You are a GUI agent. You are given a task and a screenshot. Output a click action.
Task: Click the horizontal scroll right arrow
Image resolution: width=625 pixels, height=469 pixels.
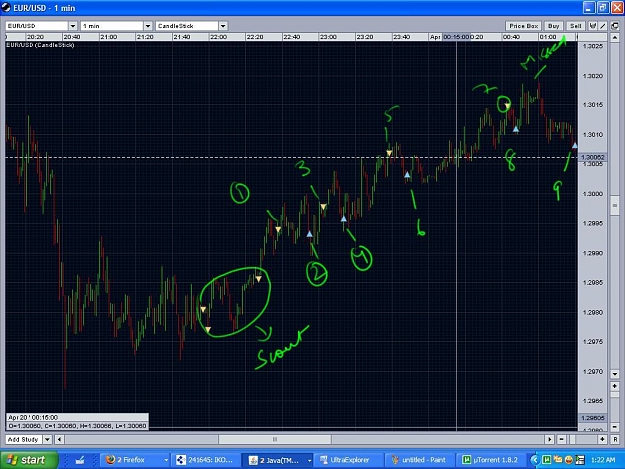pyautogui.click(x=550, y=439)
